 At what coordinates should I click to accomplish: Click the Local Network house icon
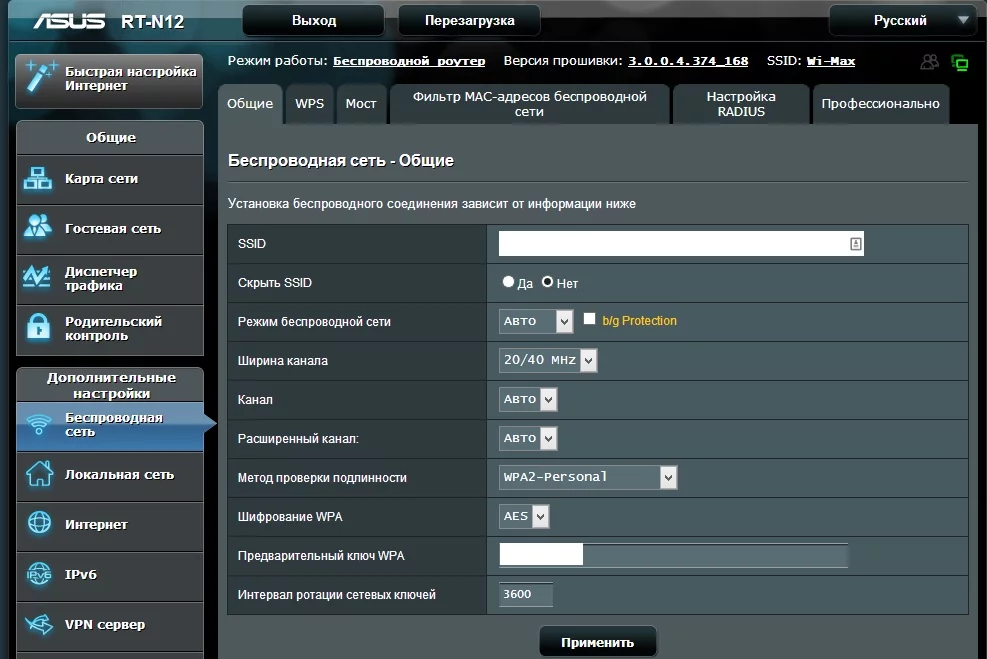(x=38, y=474)
